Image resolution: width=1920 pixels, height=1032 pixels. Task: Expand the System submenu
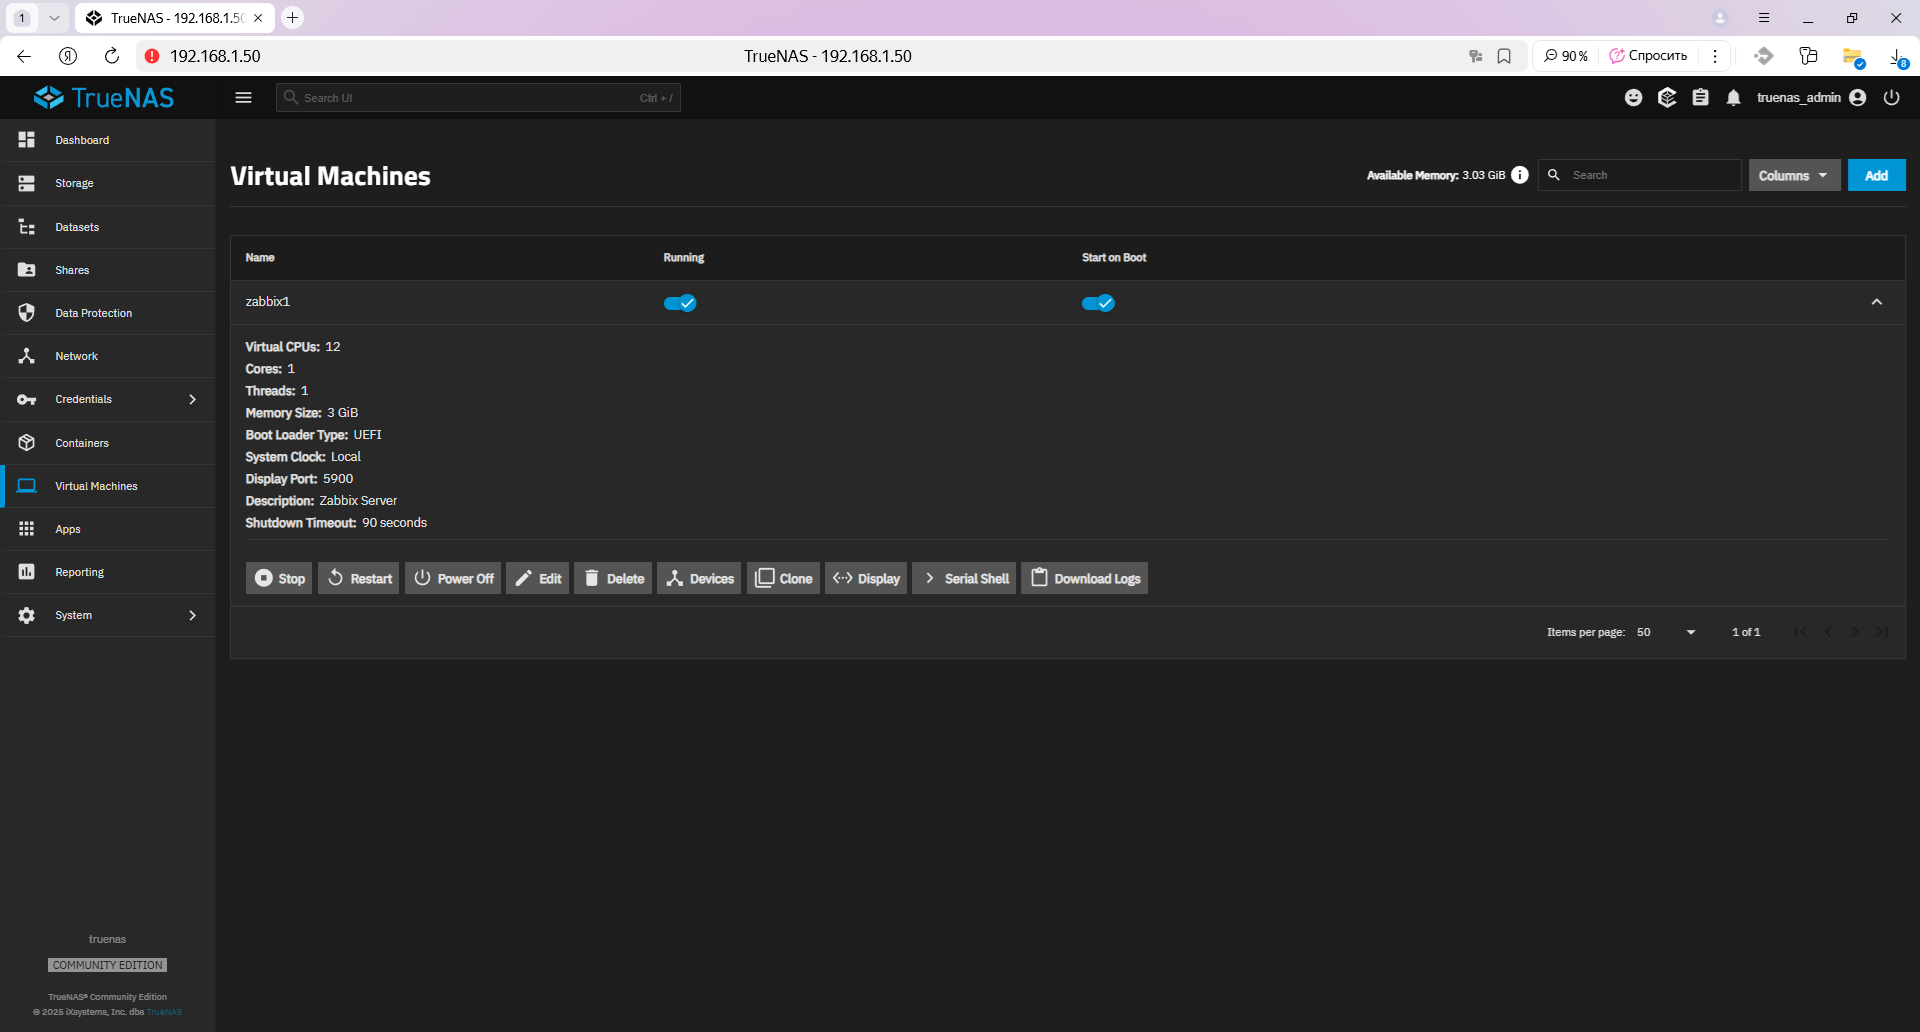193,615
